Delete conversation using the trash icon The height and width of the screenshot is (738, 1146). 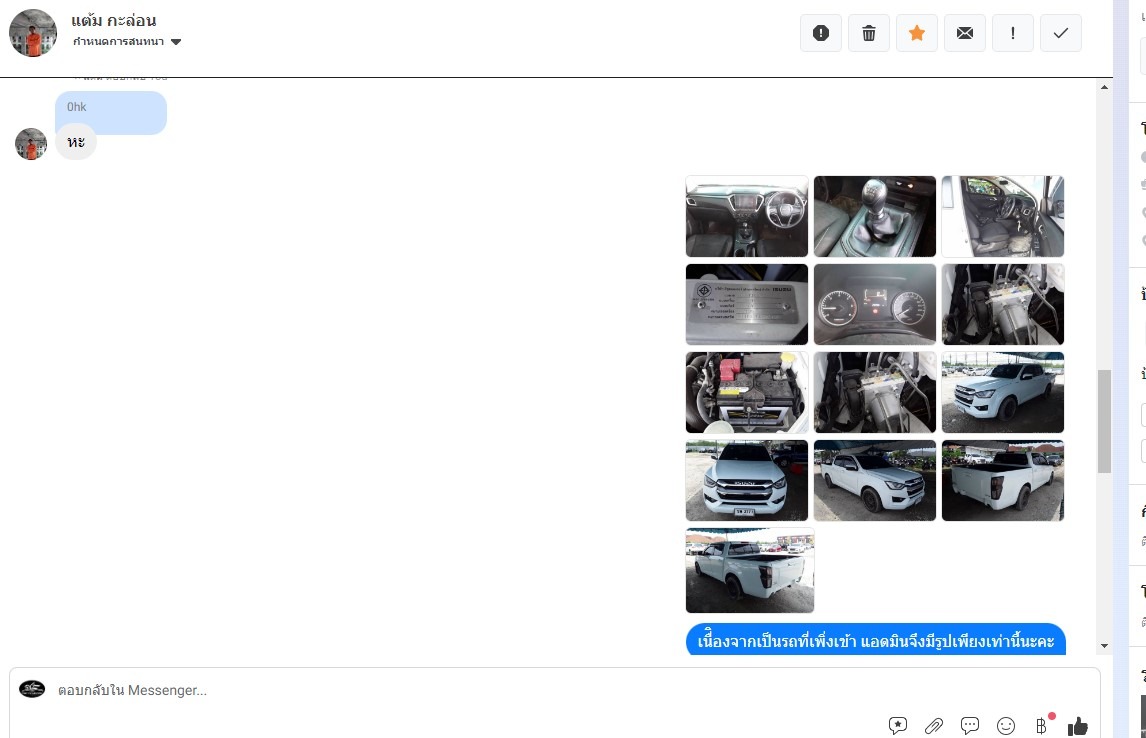point(869,33)
